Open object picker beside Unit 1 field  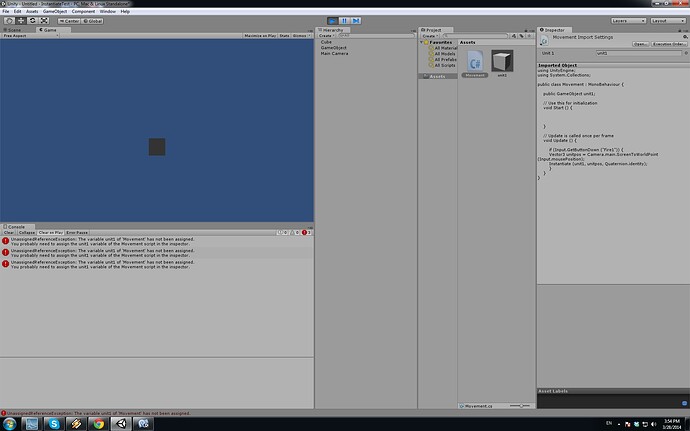pyautogui.click(x=685, y=53)
